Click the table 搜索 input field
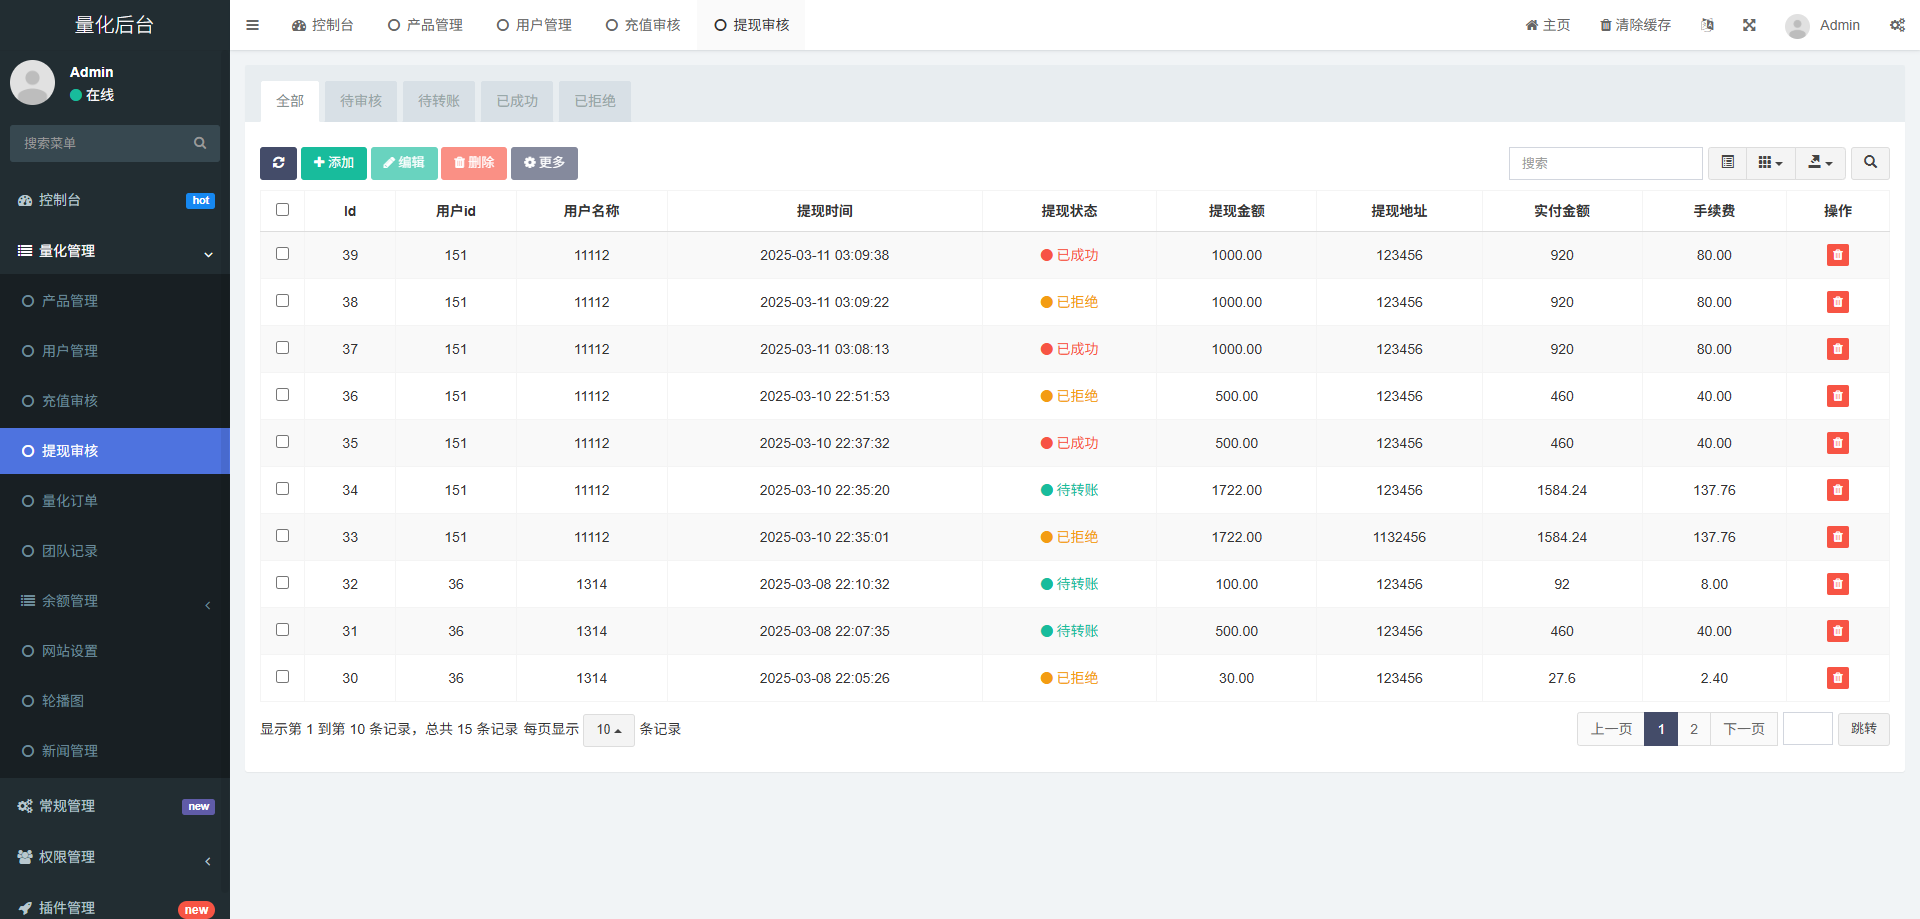Image resolution: width=1920 pixels, height=919 pixels. [1605, 163]
